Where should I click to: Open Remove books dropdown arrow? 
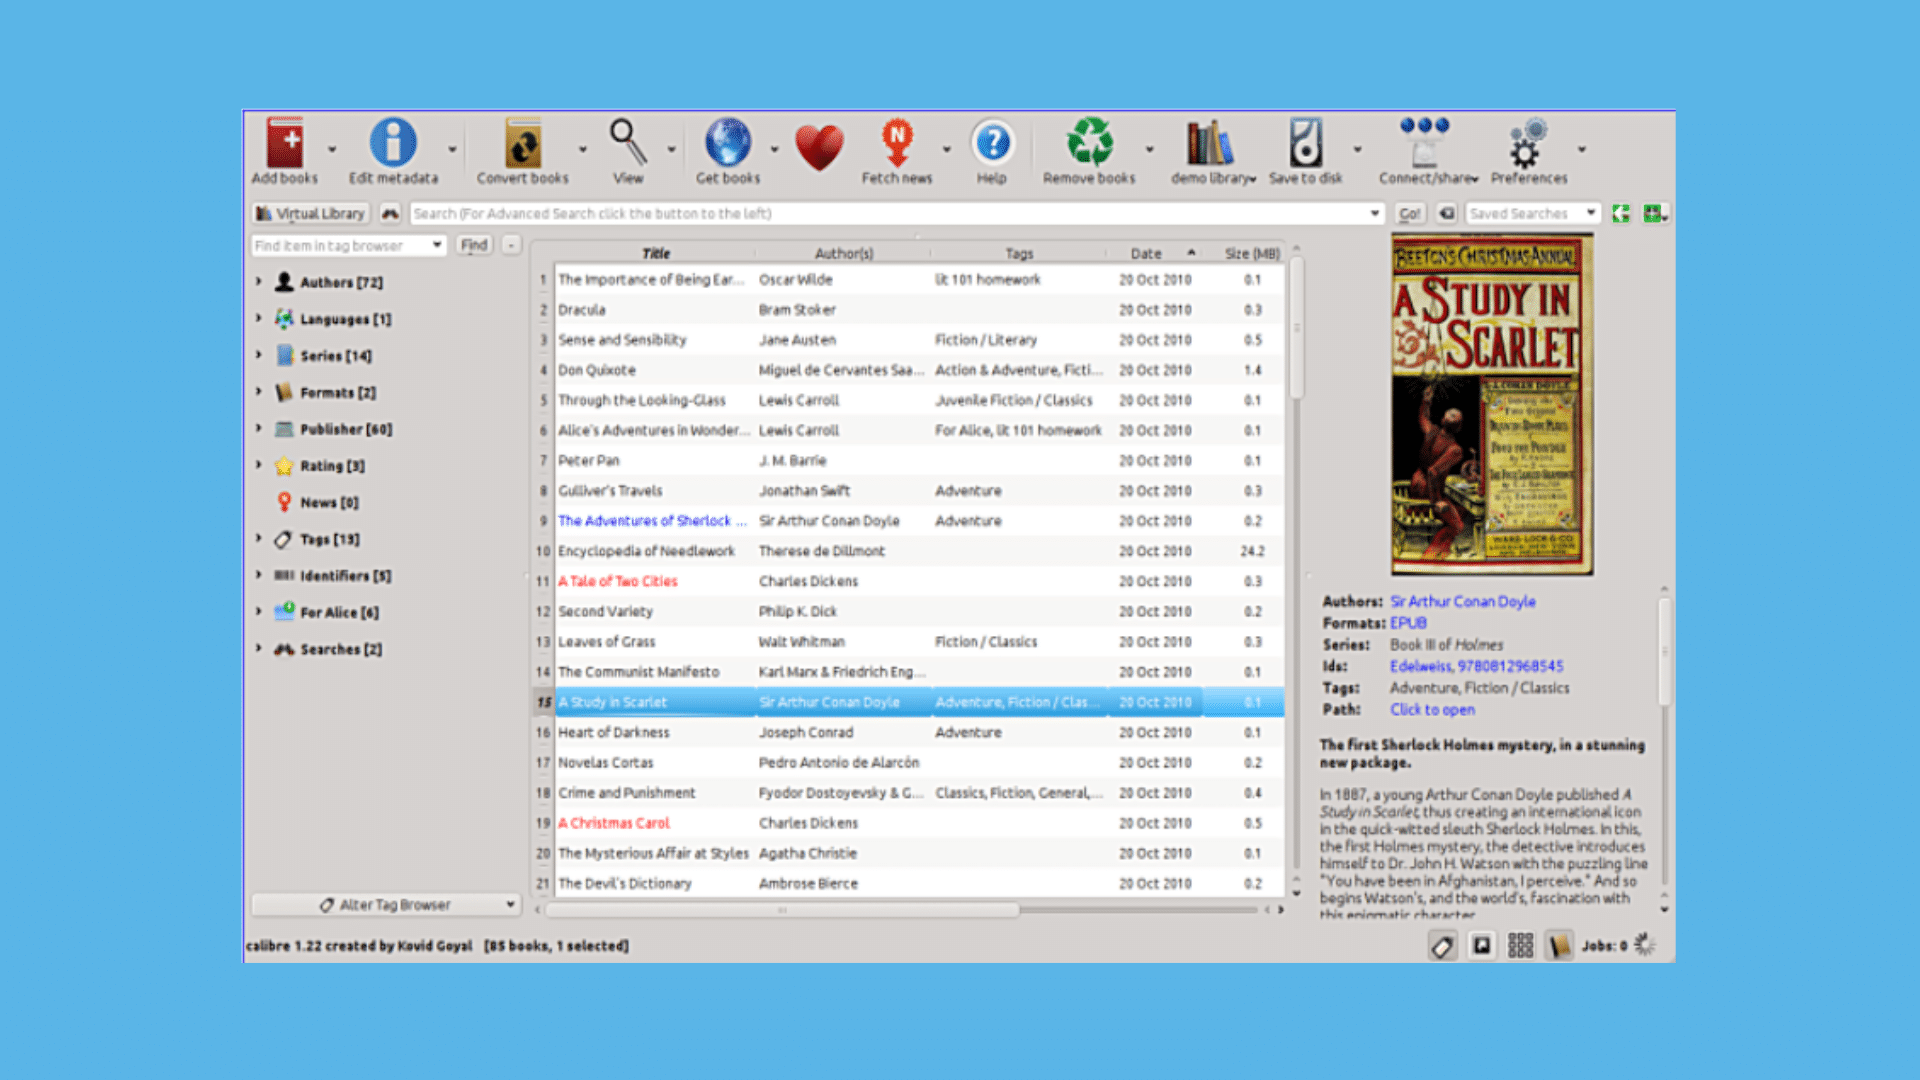pos(1149,150)
